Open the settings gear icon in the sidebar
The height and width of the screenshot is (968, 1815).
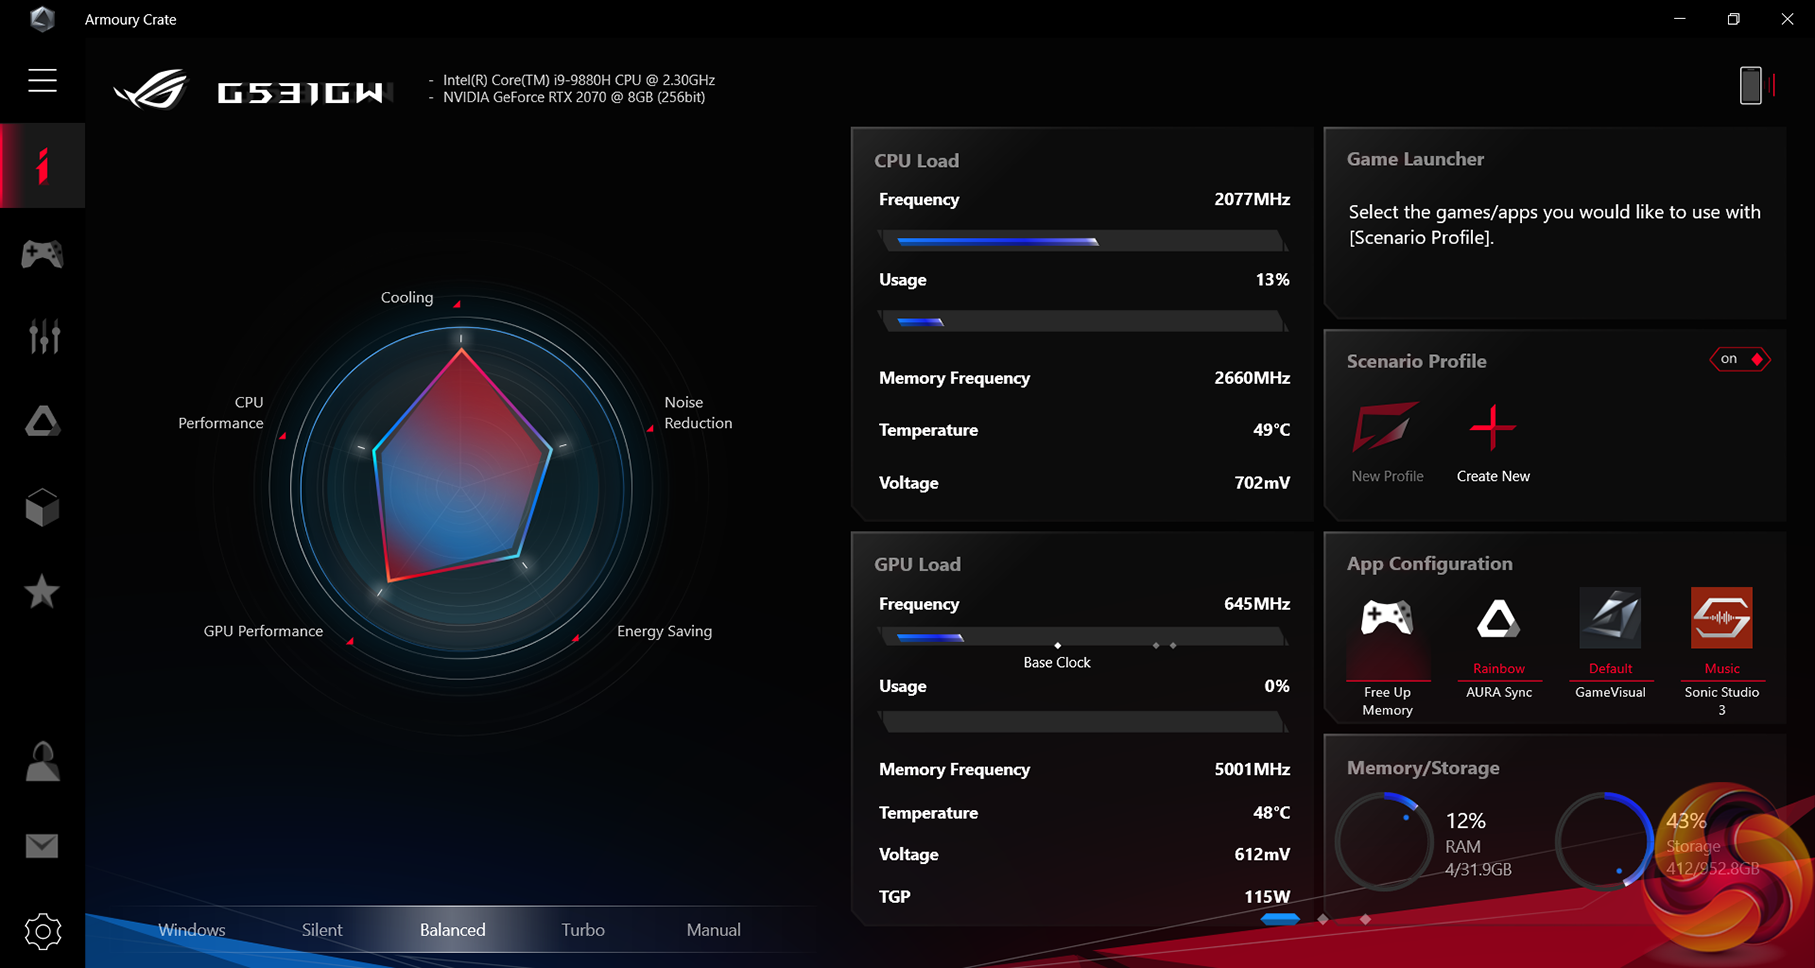(42, 932)
